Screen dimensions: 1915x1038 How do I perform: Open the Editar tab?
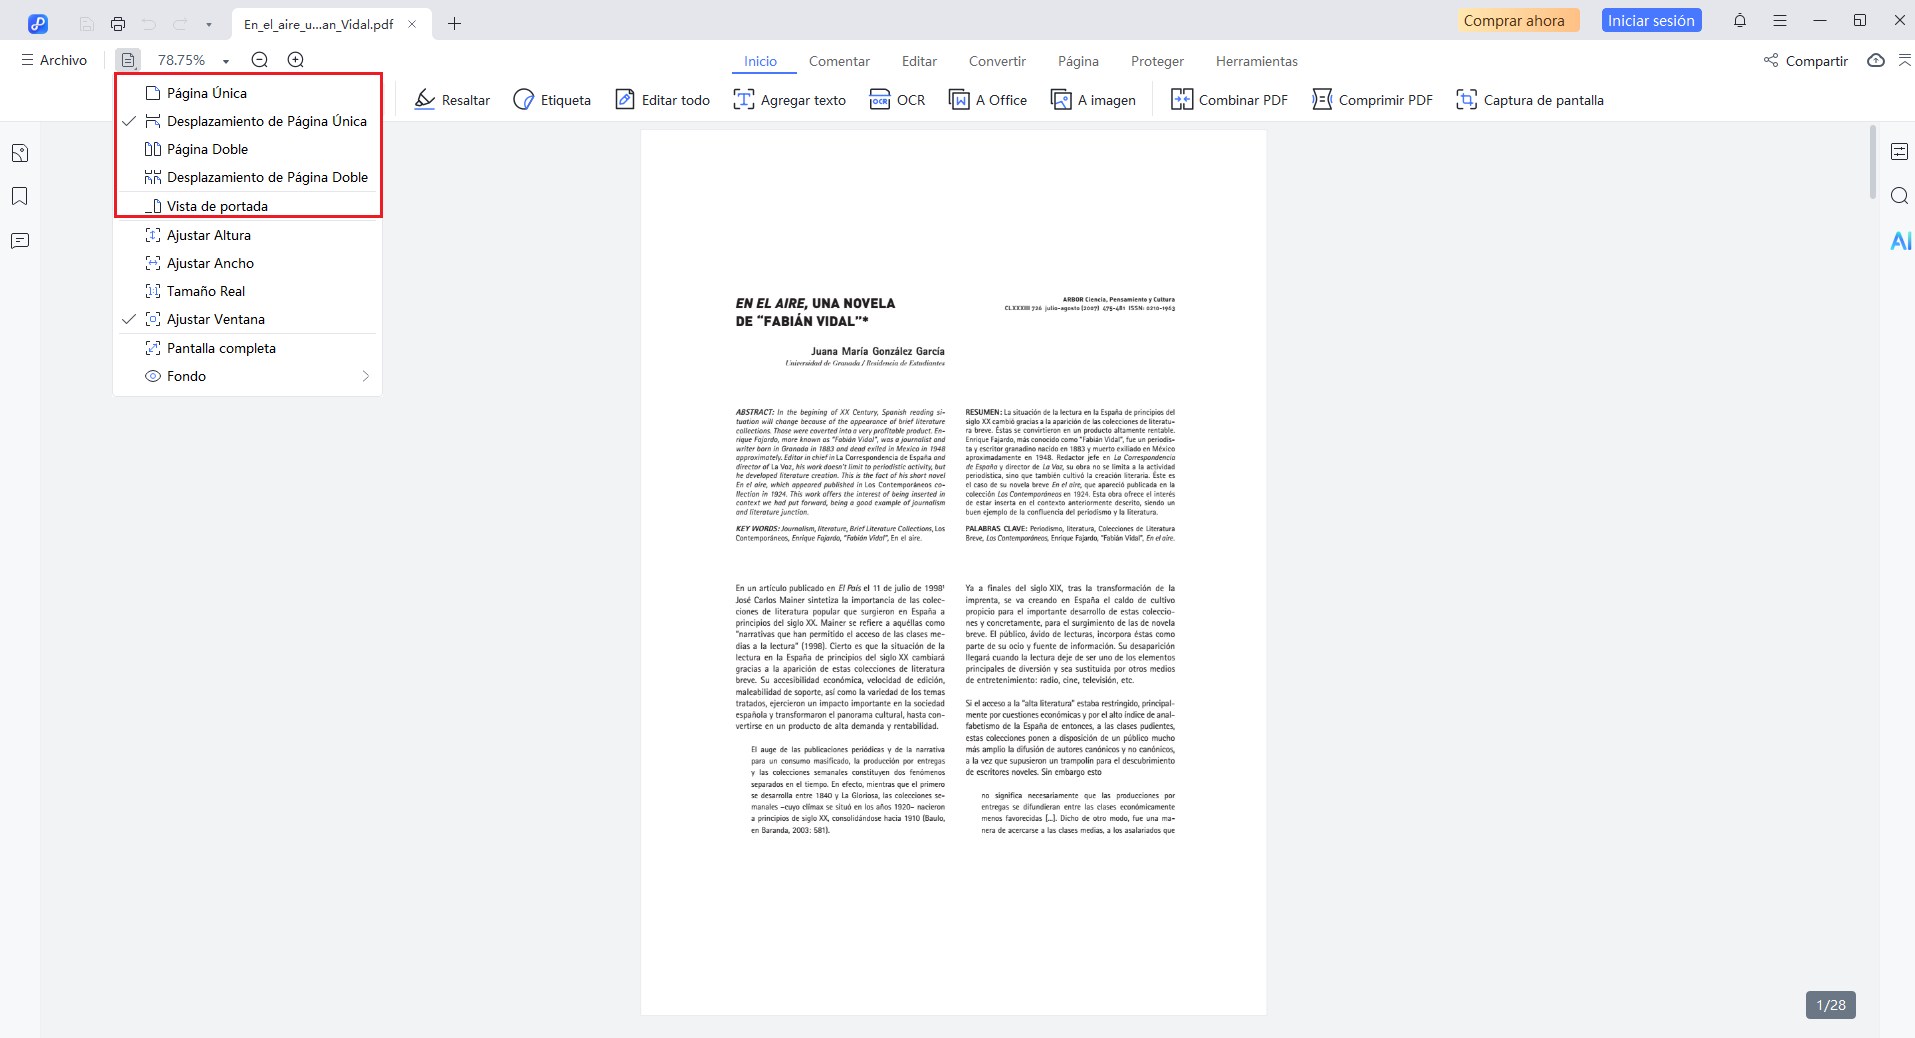[x=919, y=61]
